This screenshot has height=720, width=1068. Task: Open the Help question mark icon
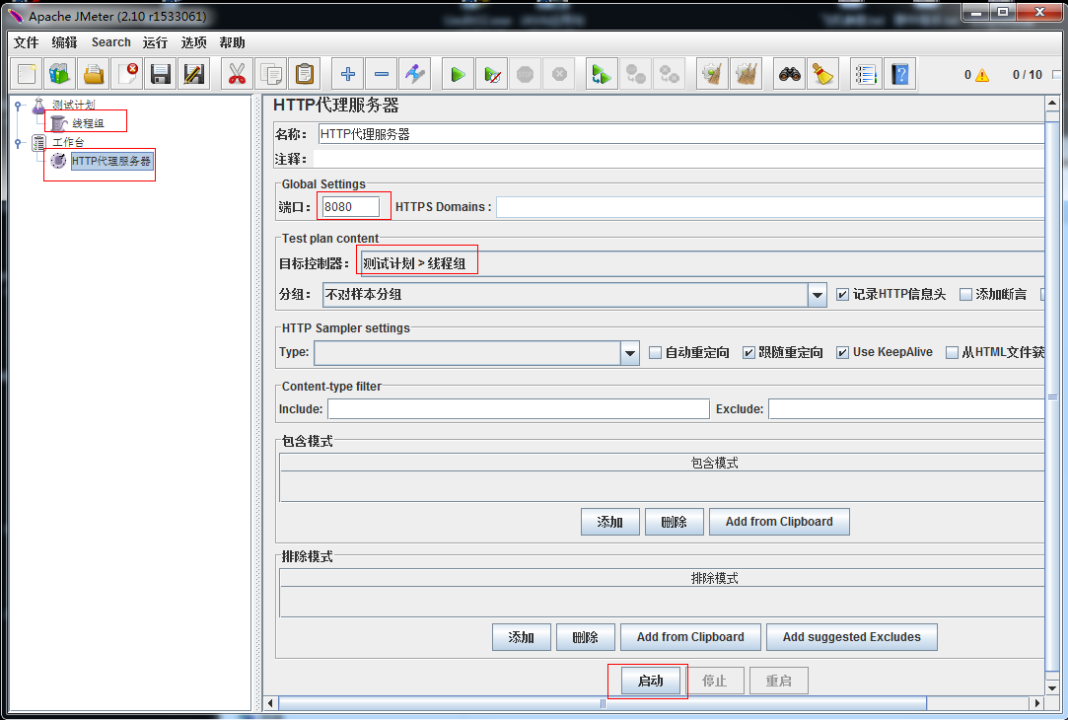point(900,74)
